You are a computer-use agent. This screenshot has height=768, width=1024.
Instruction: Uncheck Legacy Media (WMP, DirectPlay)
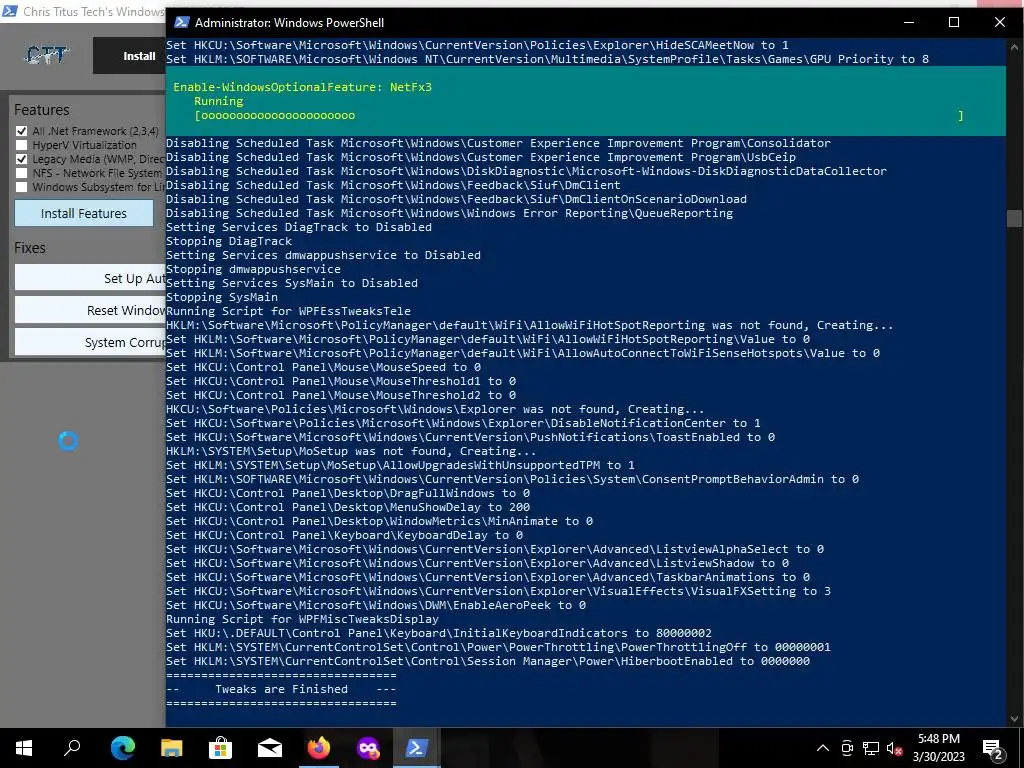coord(22,159)
